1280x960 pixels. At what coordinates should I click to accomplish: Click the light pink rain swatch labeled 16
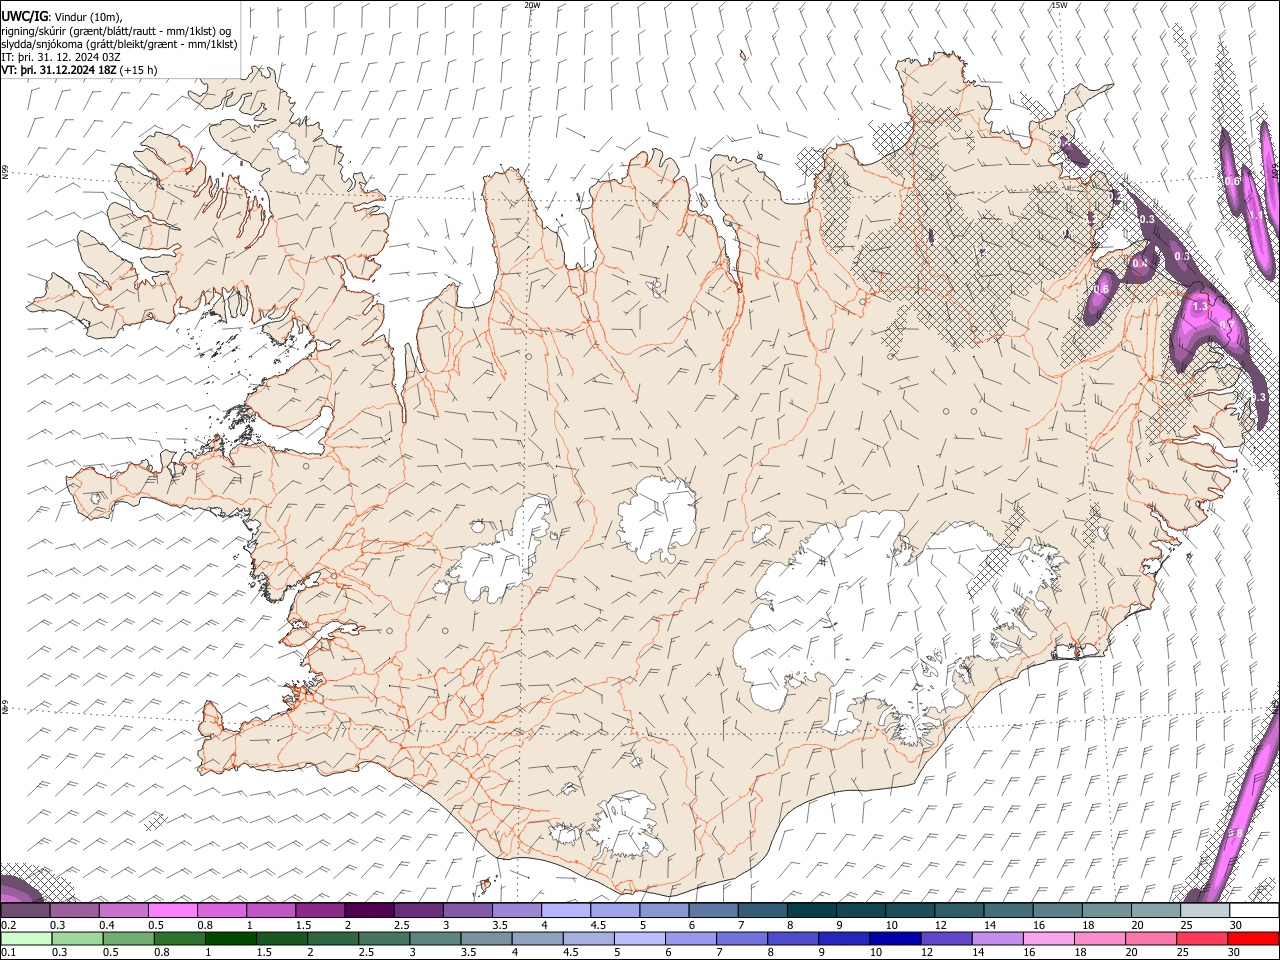[1049, 938]
